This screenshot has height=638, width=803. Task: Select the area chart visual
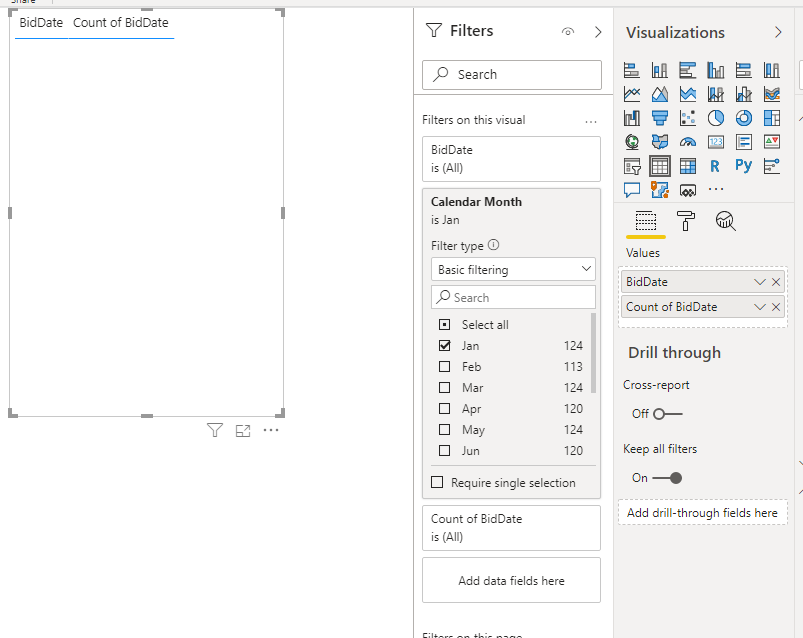tap(660, 94)
